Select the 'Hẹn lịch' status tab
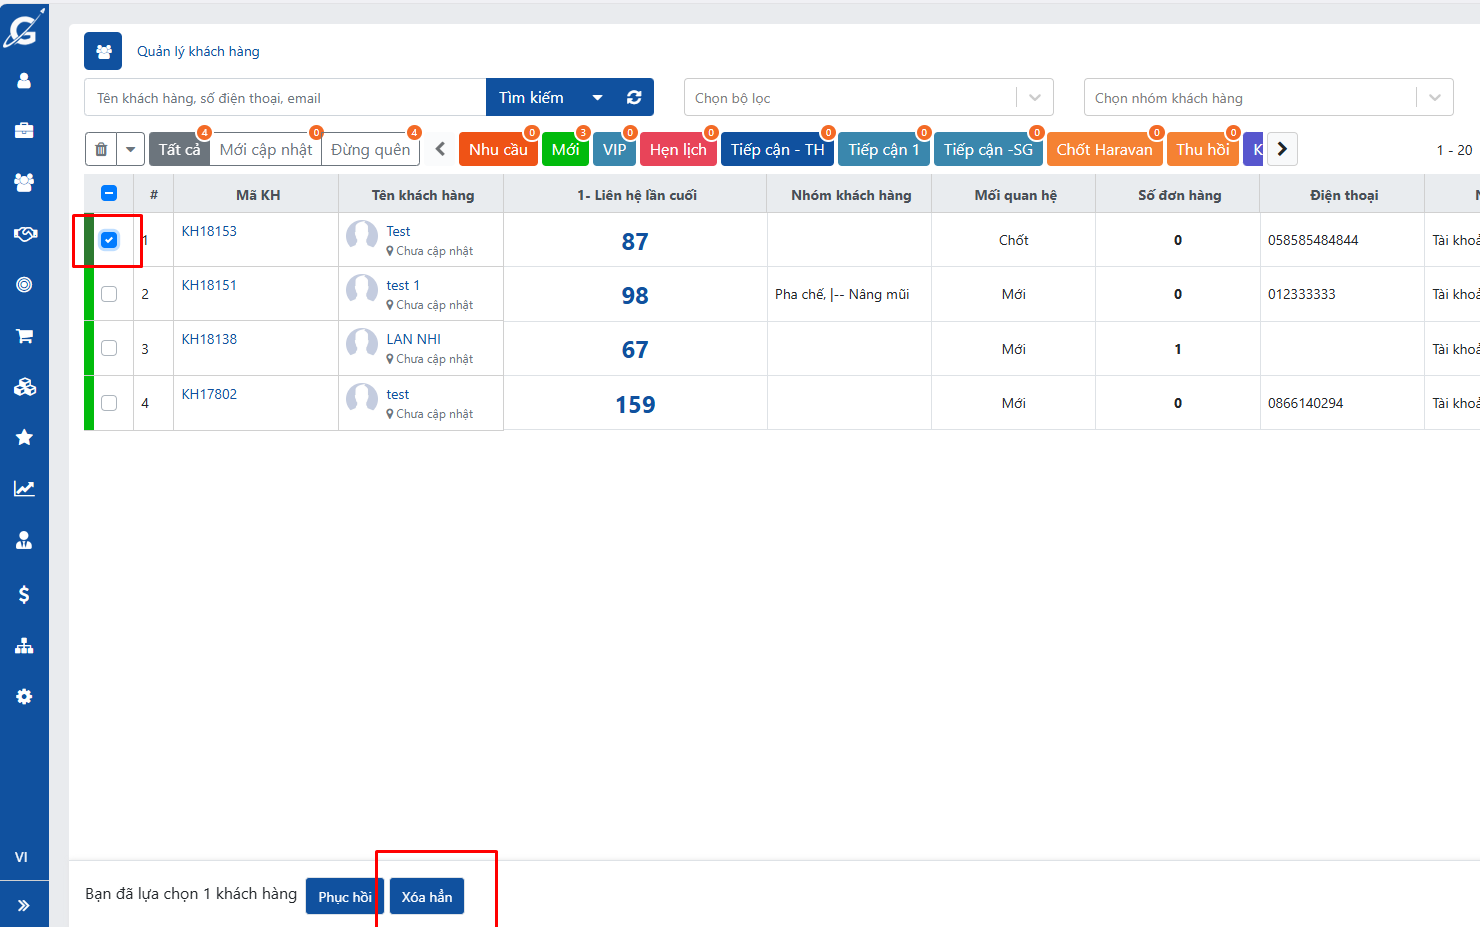 tap(678, 150)
